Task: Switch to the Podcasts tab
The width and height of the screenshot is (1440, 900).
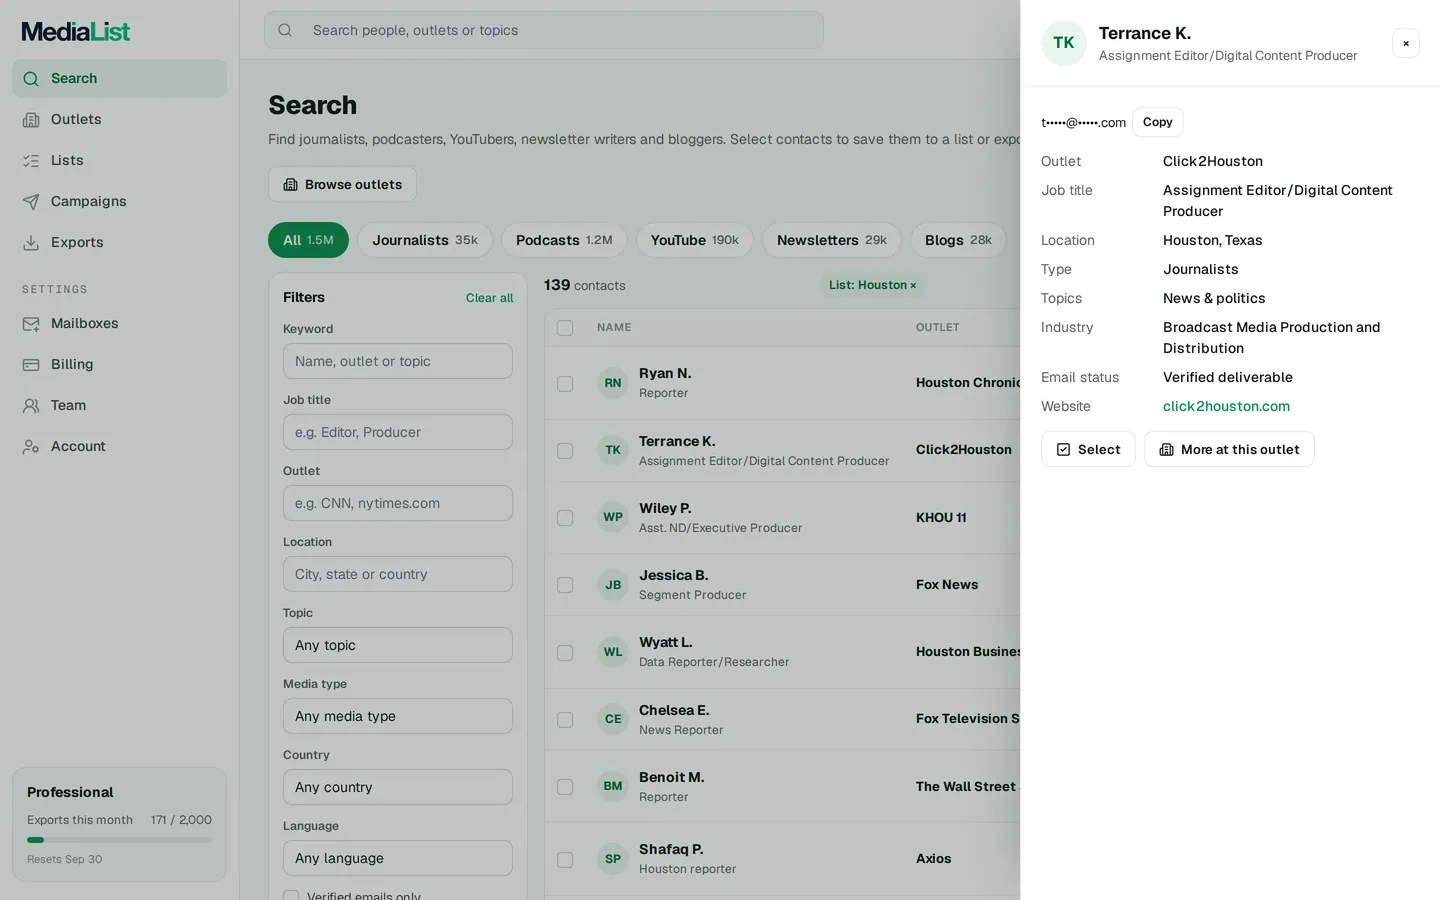Action: (564, 240)
